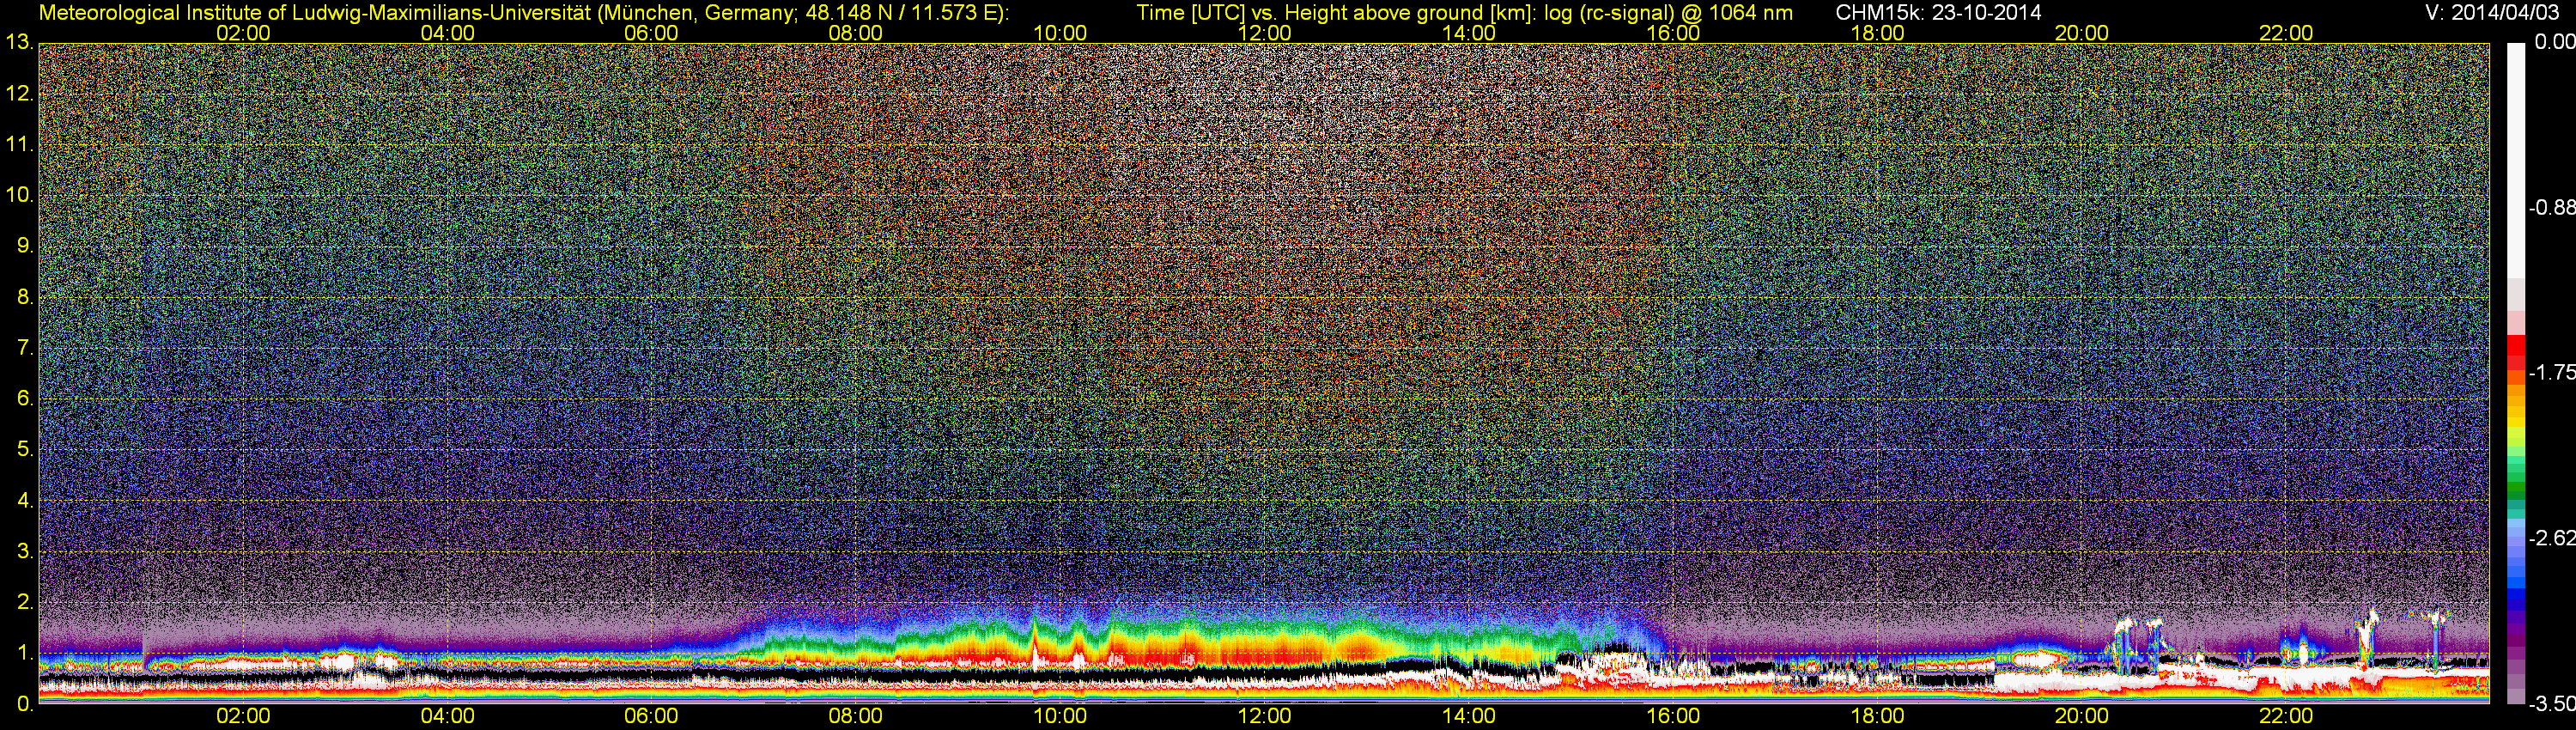Click the 08:00 label on the bottom time axis
The width and height of the screenshot is (2576, 730).
(x=856, y=716)
